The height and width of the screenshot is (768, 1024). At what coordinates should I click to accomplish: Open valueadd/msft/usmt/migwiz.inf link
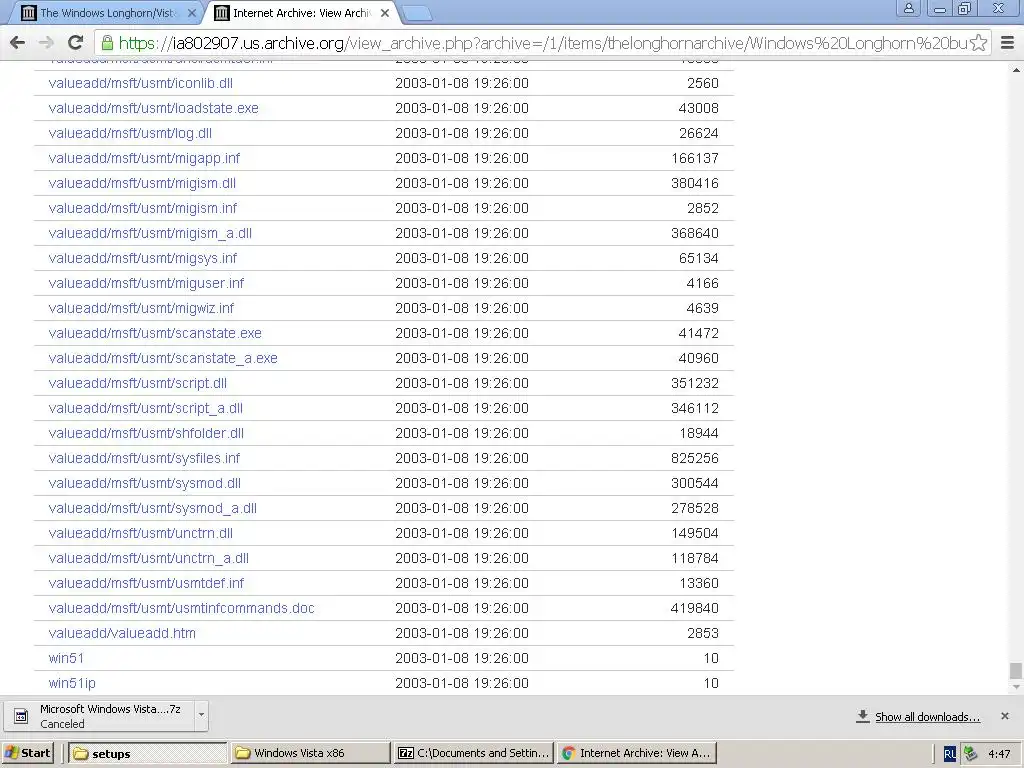point(141,308)
